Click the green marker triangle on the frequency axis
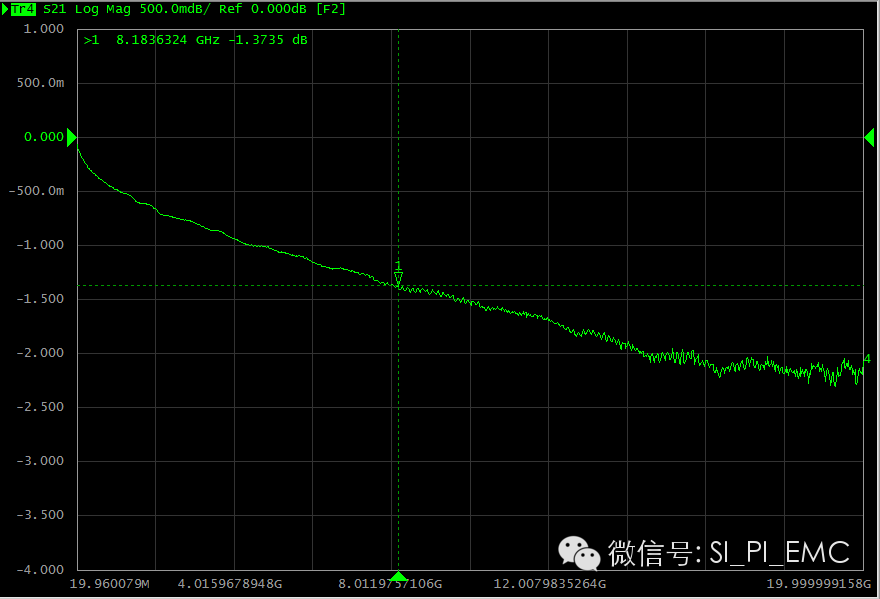Screen dimensions: 880x599 398,576
